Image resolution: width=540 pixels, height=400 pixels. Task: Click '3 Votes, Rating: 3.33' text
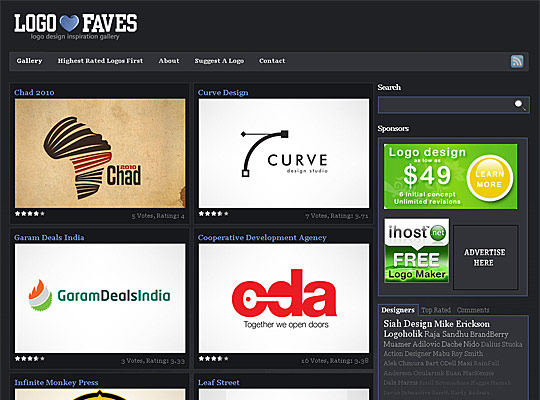[153, 361]
